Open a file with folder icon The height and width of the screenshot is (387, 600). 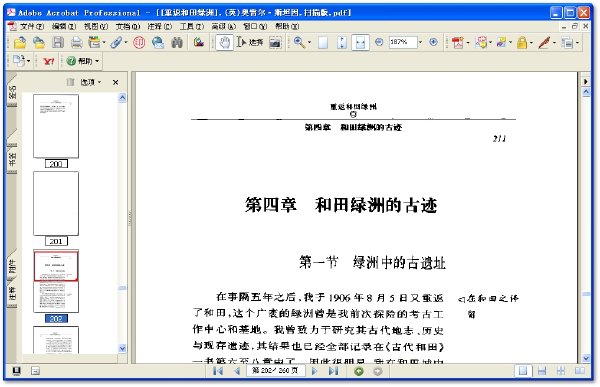click(x=20, y=42)
